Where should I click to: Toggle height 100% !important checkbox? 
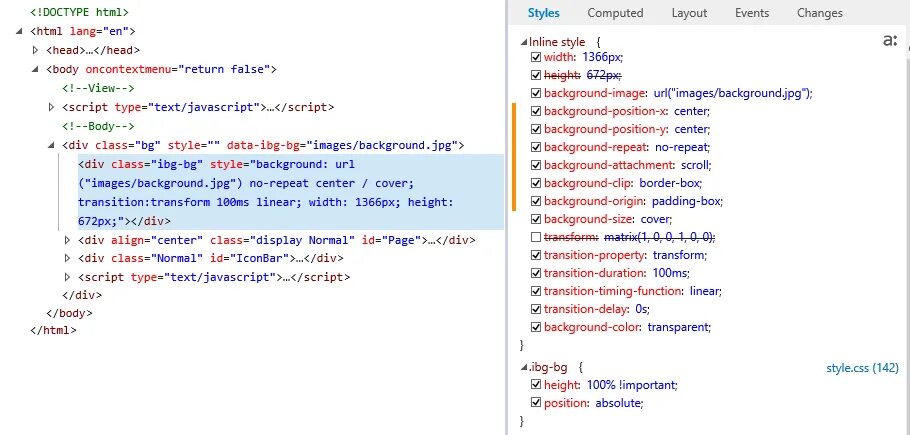[536, 385]
